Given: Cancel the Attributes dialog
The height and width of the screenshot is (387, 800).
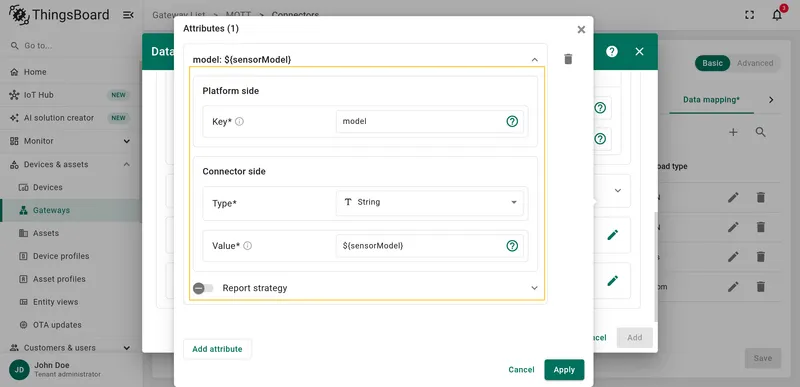Looking at the screenshot, I should point(521,370).
